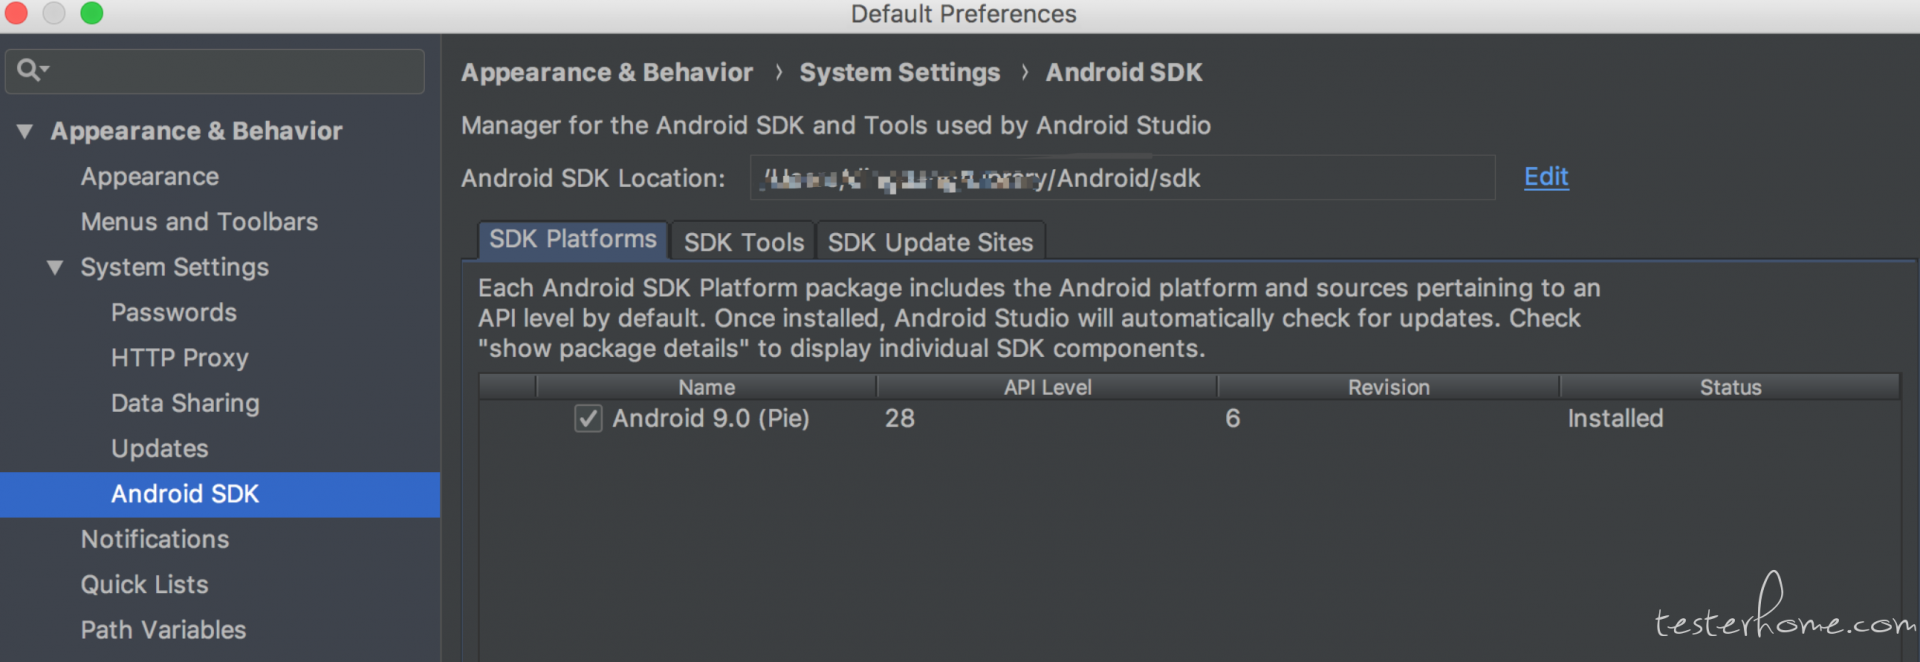Close the Default Preferences window
The image size is (1920, 662).
pos(16,13)
